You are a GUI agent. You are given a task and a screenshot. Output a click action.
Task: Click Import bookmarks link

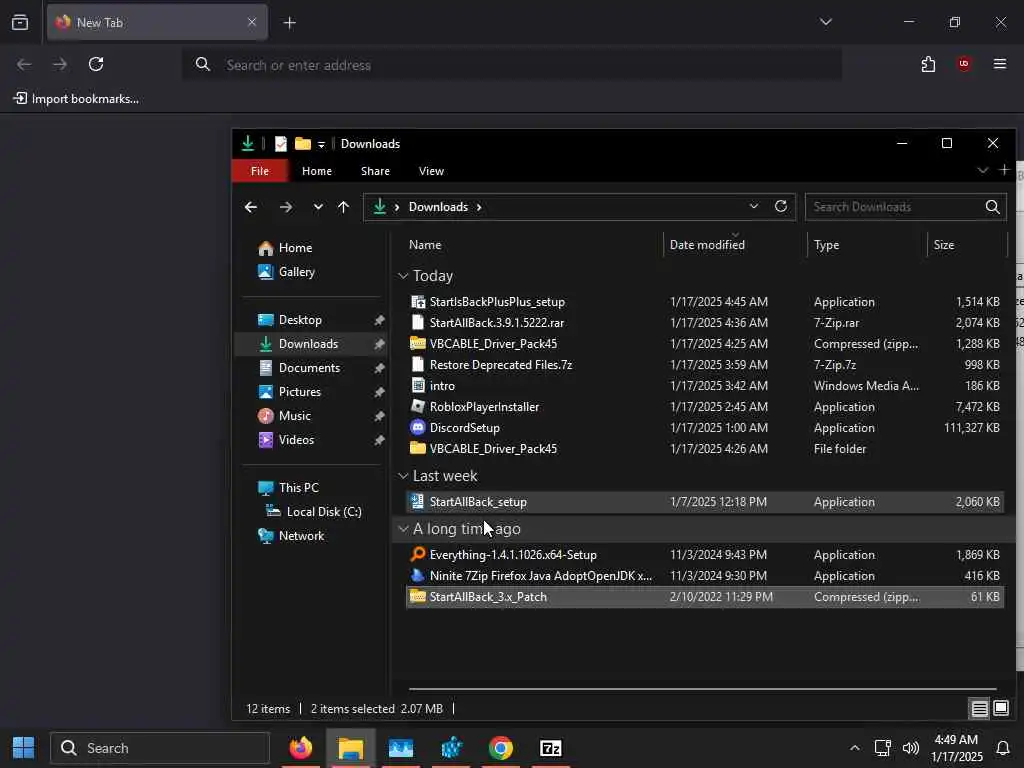click(76, 99)
